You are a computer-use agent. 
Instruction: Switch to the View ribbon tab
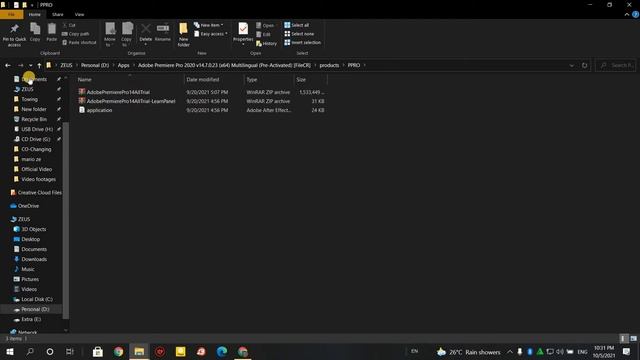point(79,14)
